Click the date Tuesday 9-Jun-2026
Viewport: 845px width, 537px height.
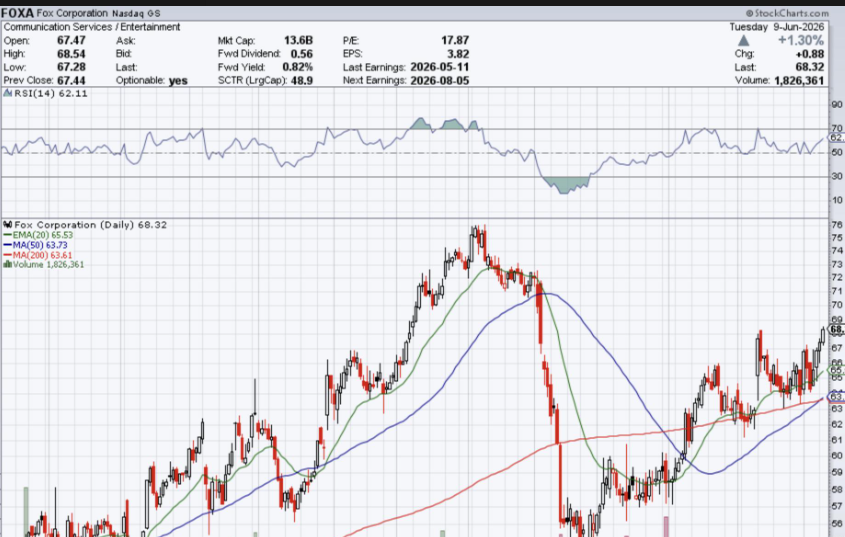[777, 27]
